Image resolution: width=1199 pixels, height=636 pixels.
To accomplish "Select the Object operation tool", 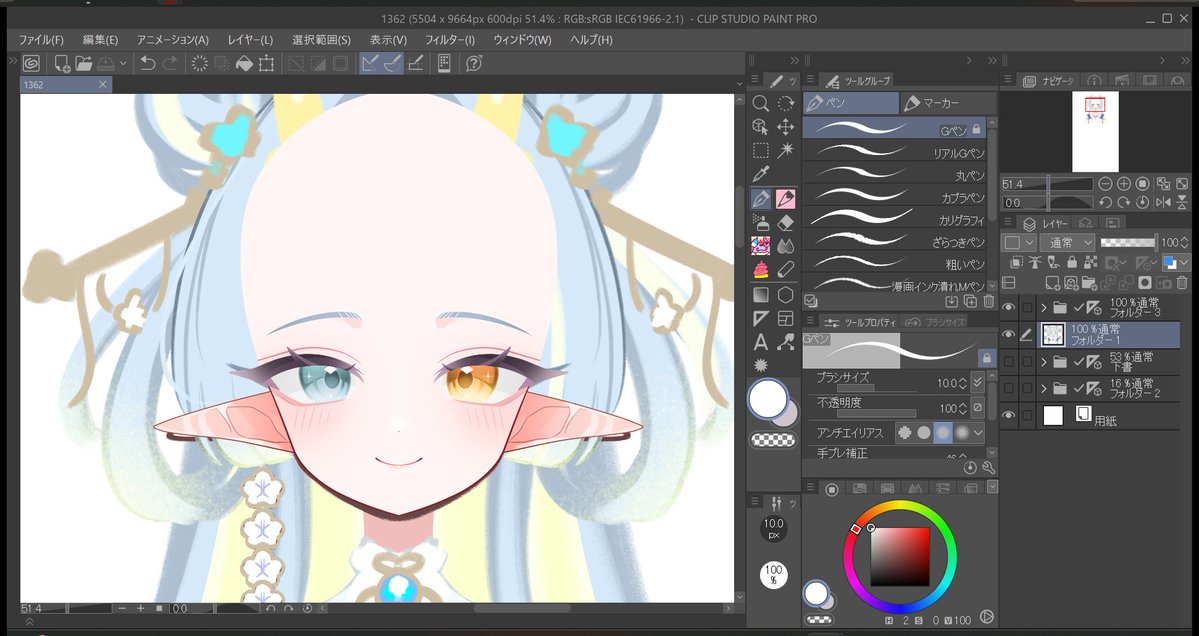I will pyautogui.click(x=760, y=126).
